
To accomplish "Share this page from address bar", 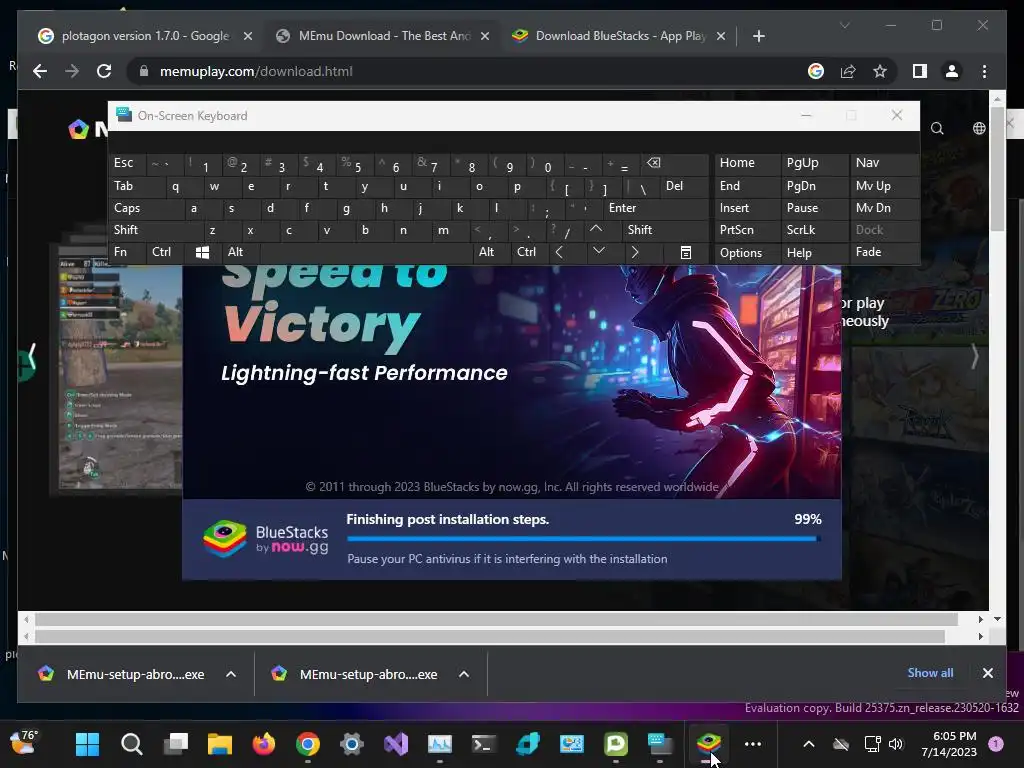I will pos(848,71).
